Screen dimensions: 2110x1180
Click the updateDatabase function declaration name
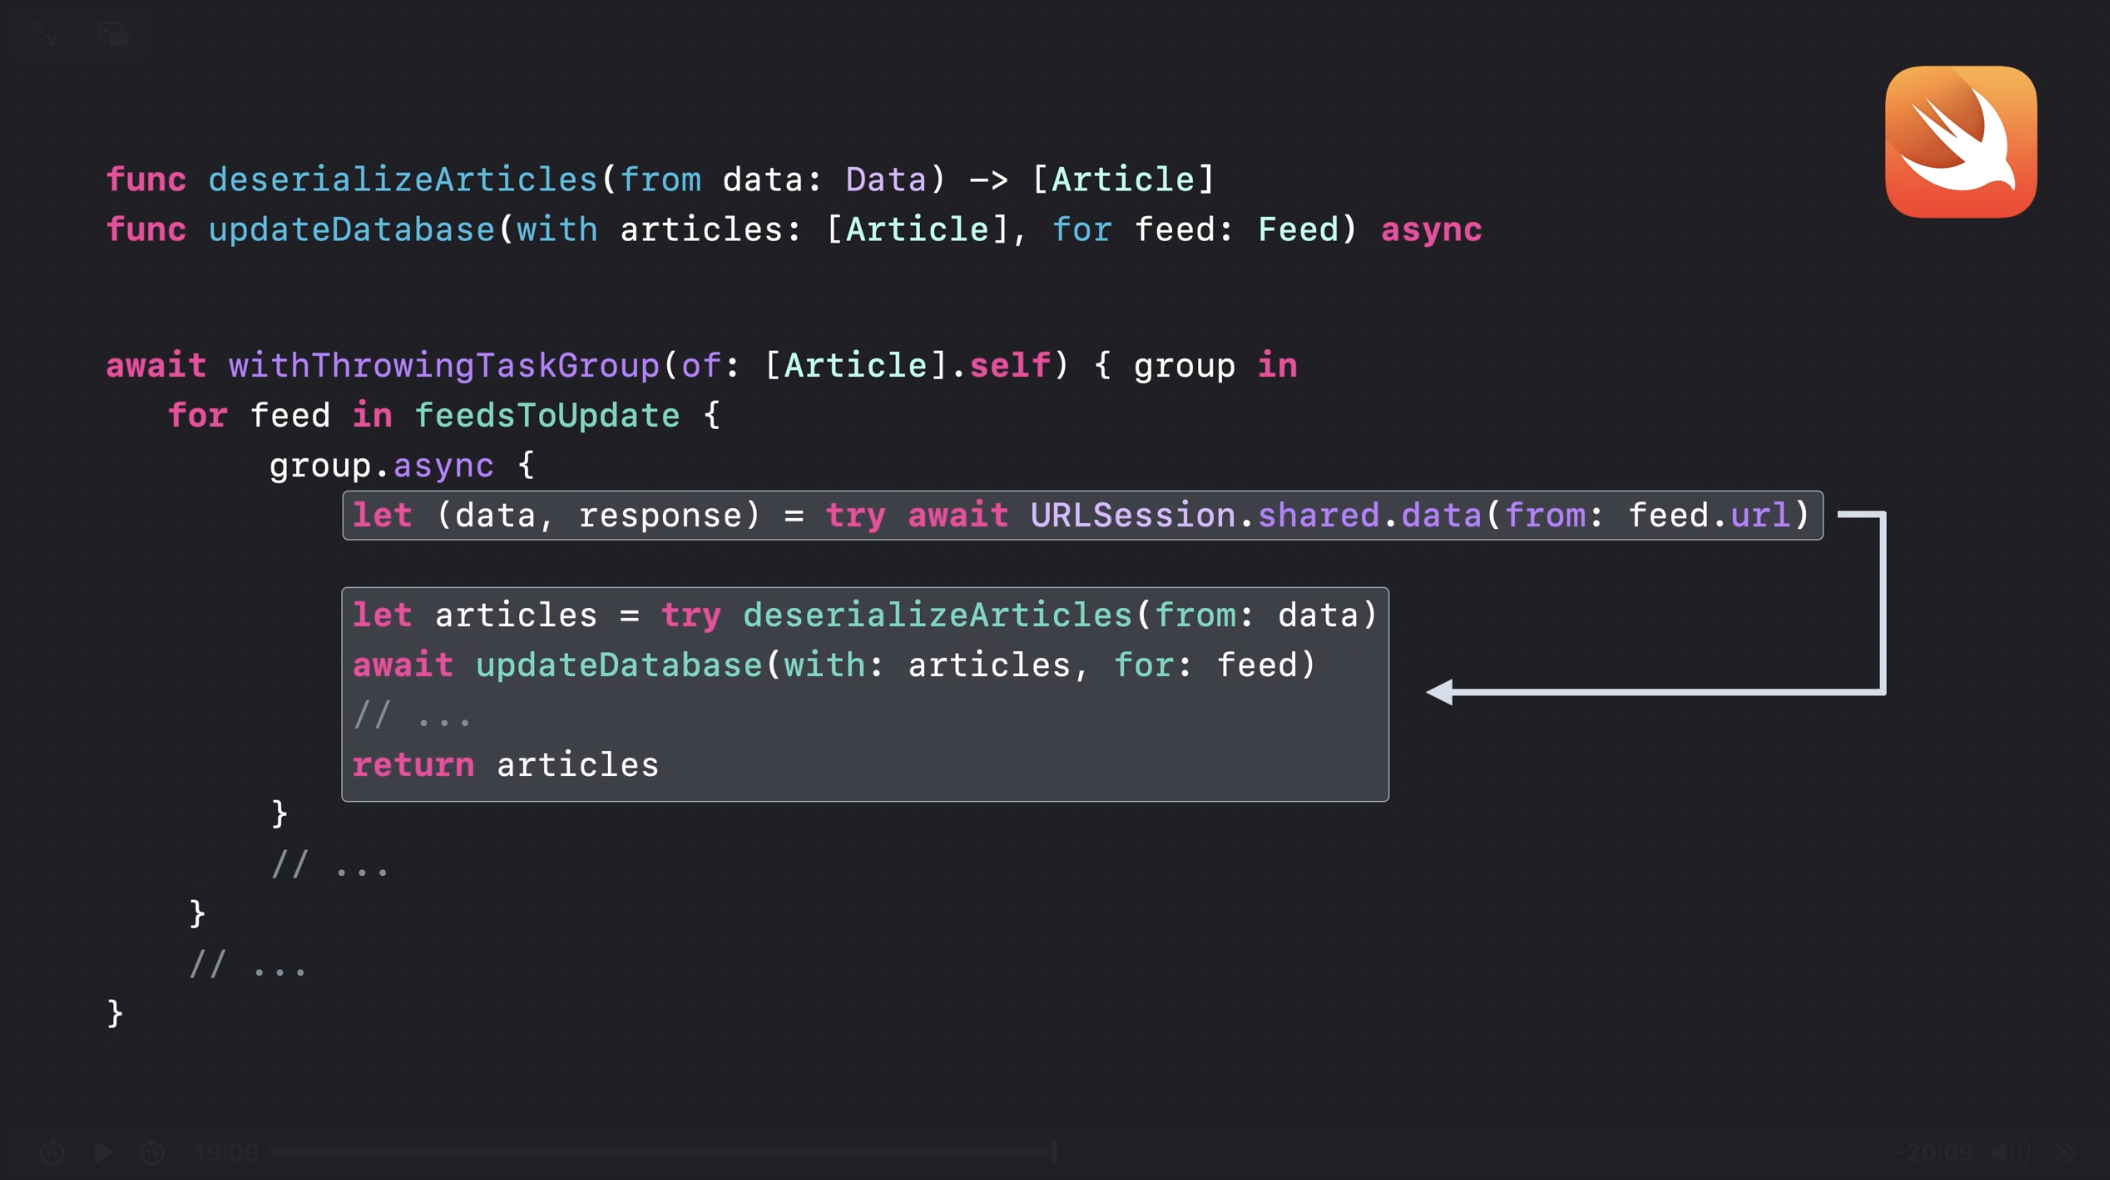tap(351, 230)
